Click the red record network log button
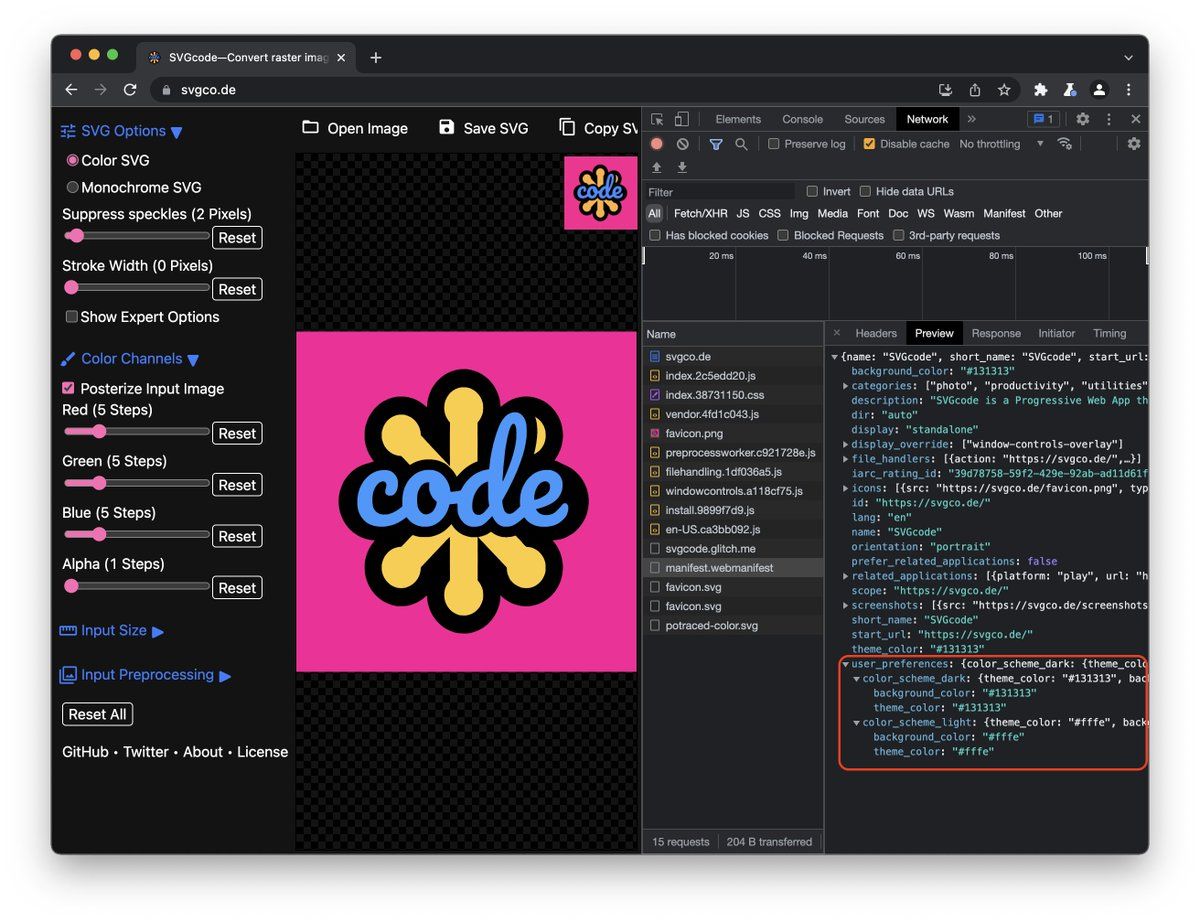The height and width of the screenshot is (922, 1200). 657,144
